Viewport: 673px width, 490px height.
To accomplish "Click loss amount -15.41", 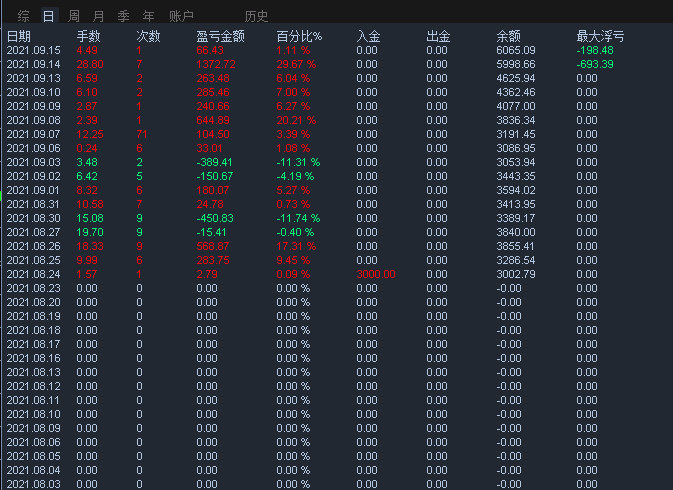I will pyautogui.click(x=211, y=232).
